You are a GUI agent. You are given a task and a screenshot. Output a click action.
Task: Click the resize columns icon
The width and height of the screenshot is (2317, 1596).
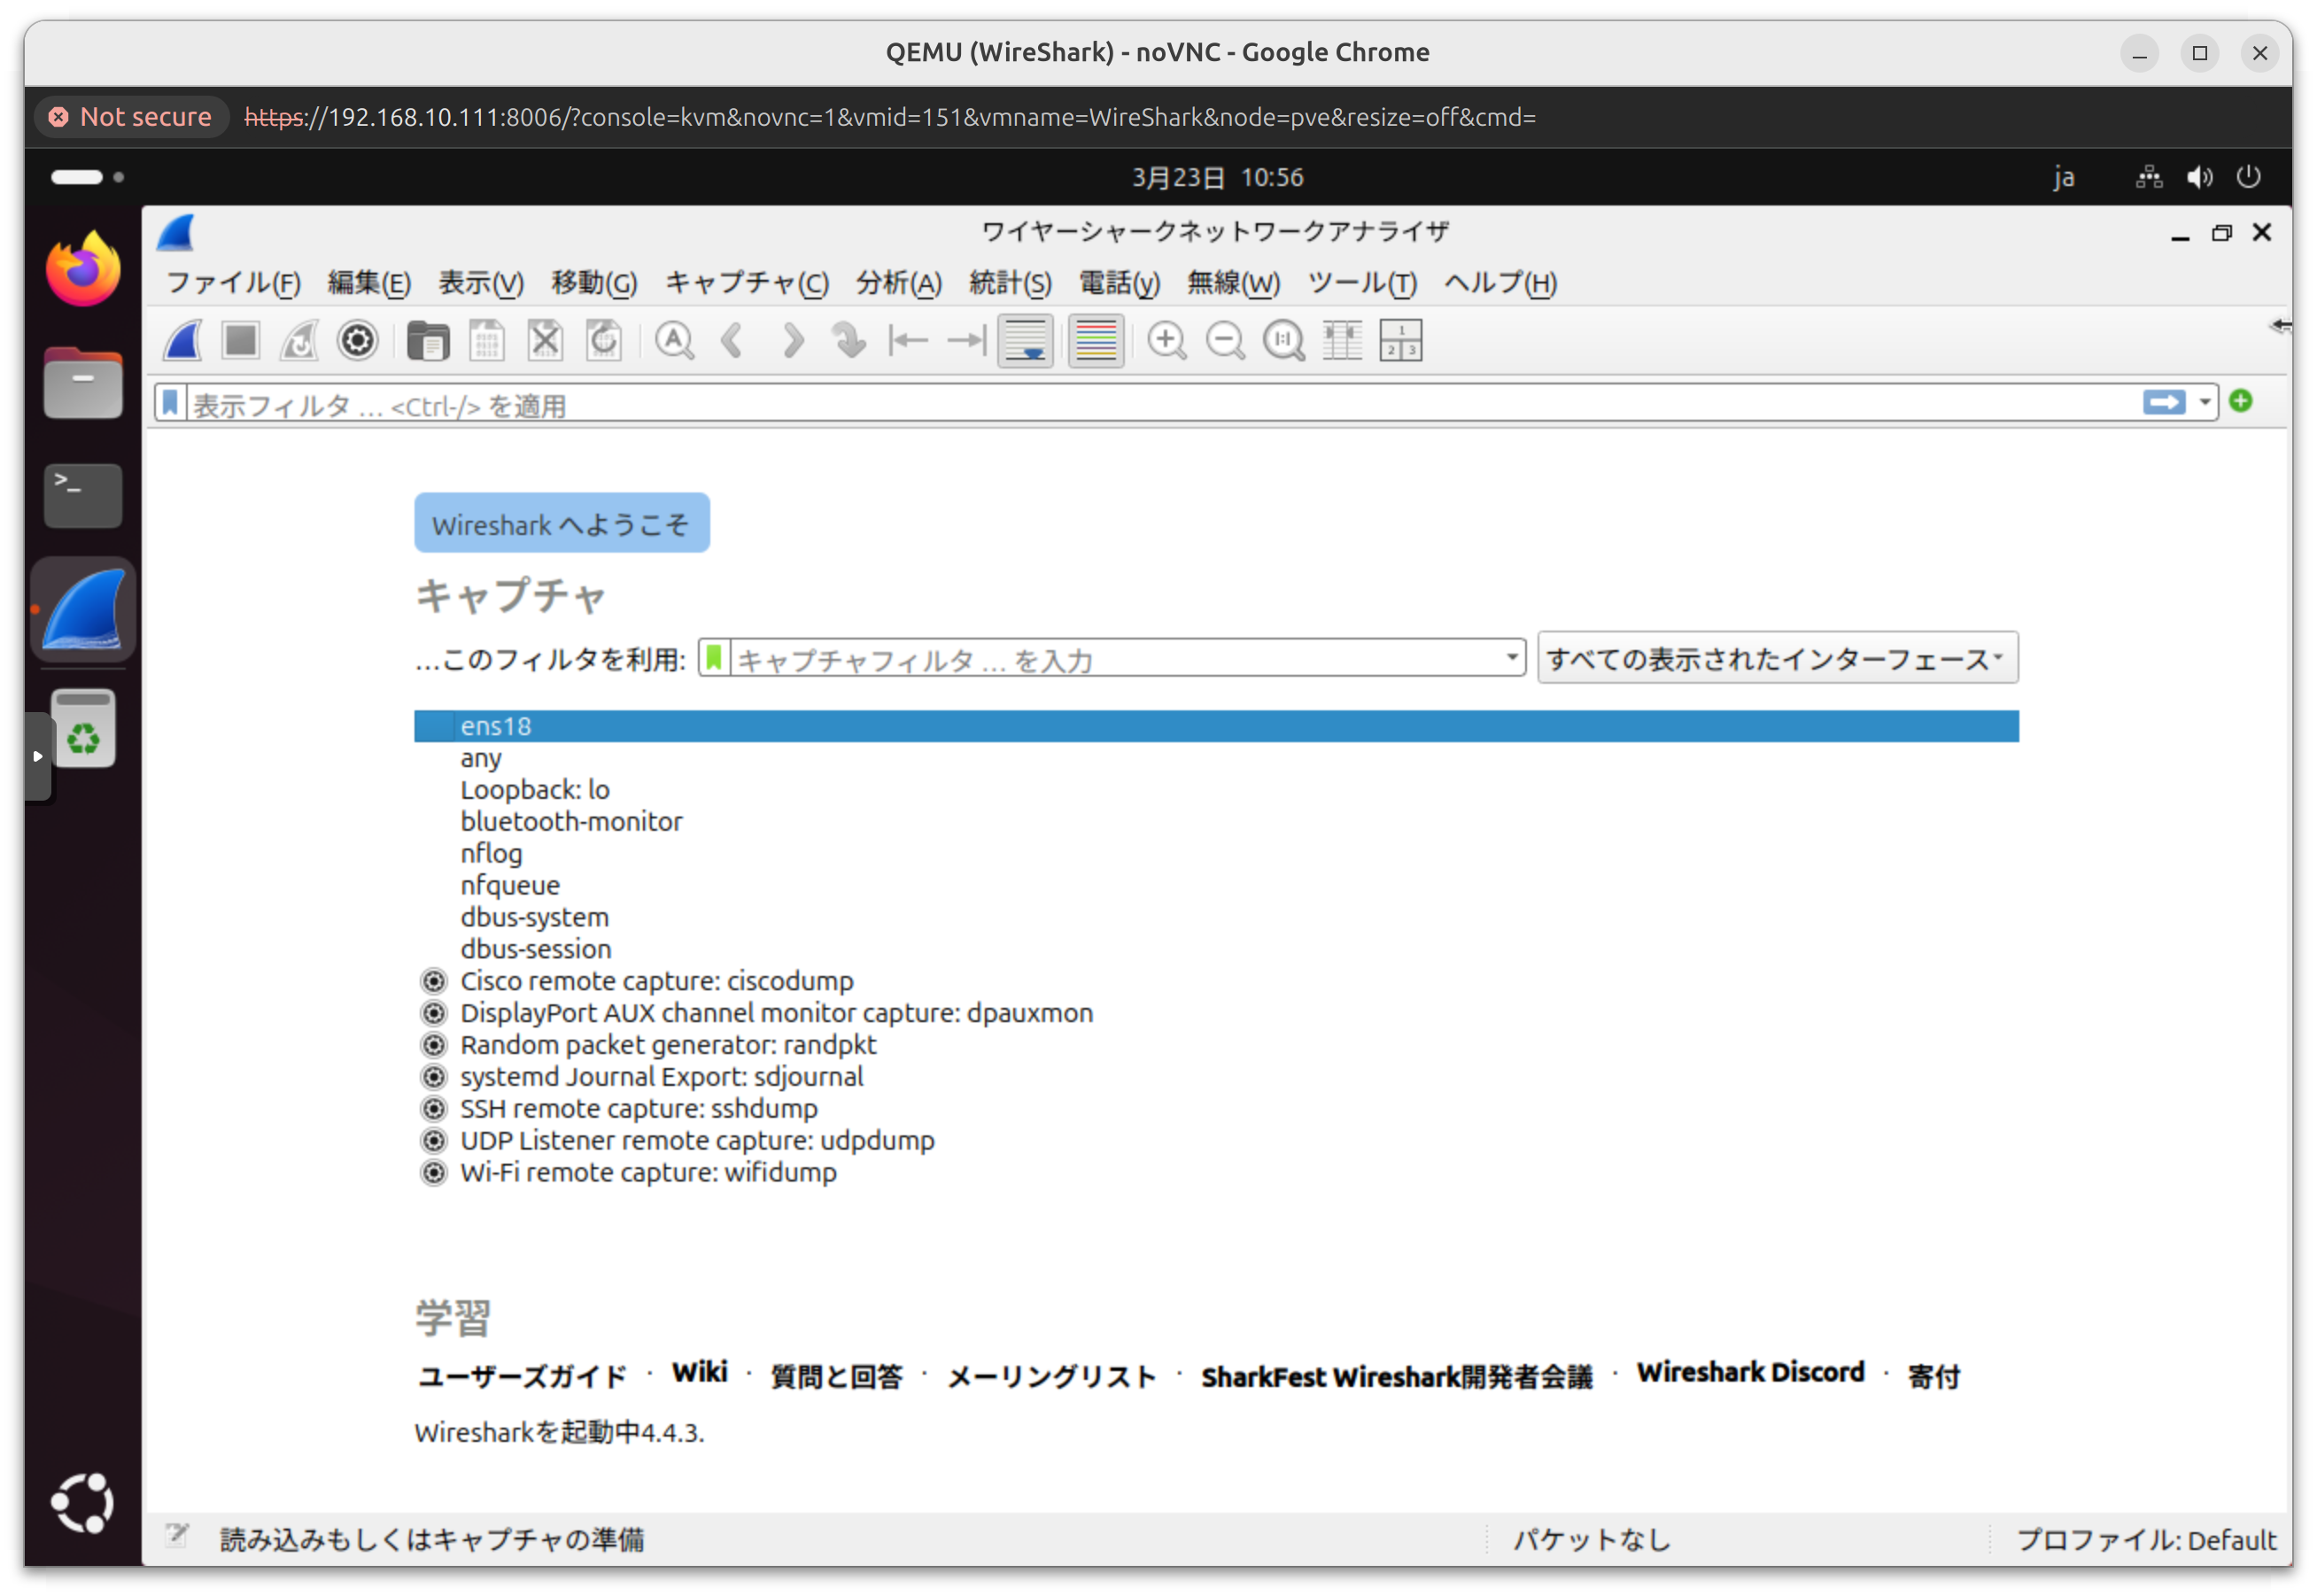tap(1342, 341)
